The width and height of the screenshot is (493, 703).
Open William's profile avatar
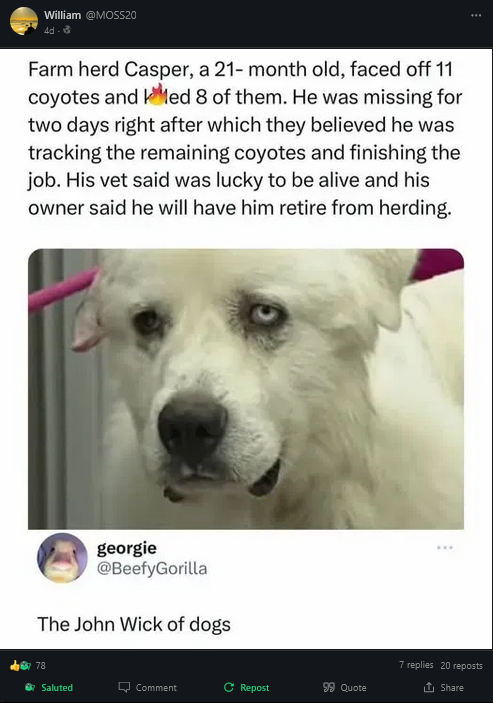(x=24, y=21)
